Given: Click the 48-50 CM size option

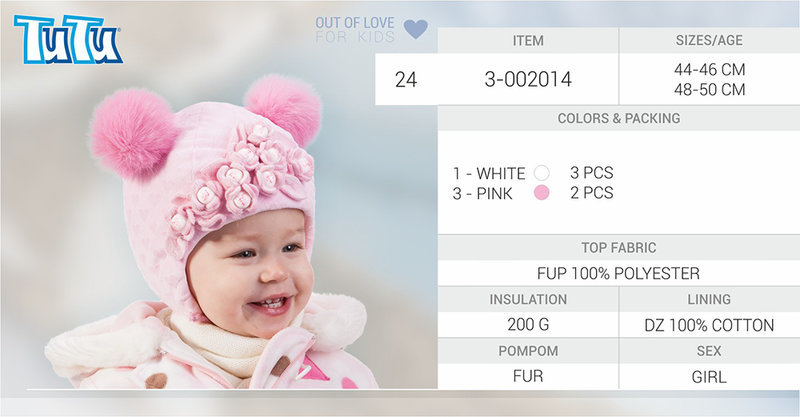Looking at the screenshot, I should click(709, 89).
